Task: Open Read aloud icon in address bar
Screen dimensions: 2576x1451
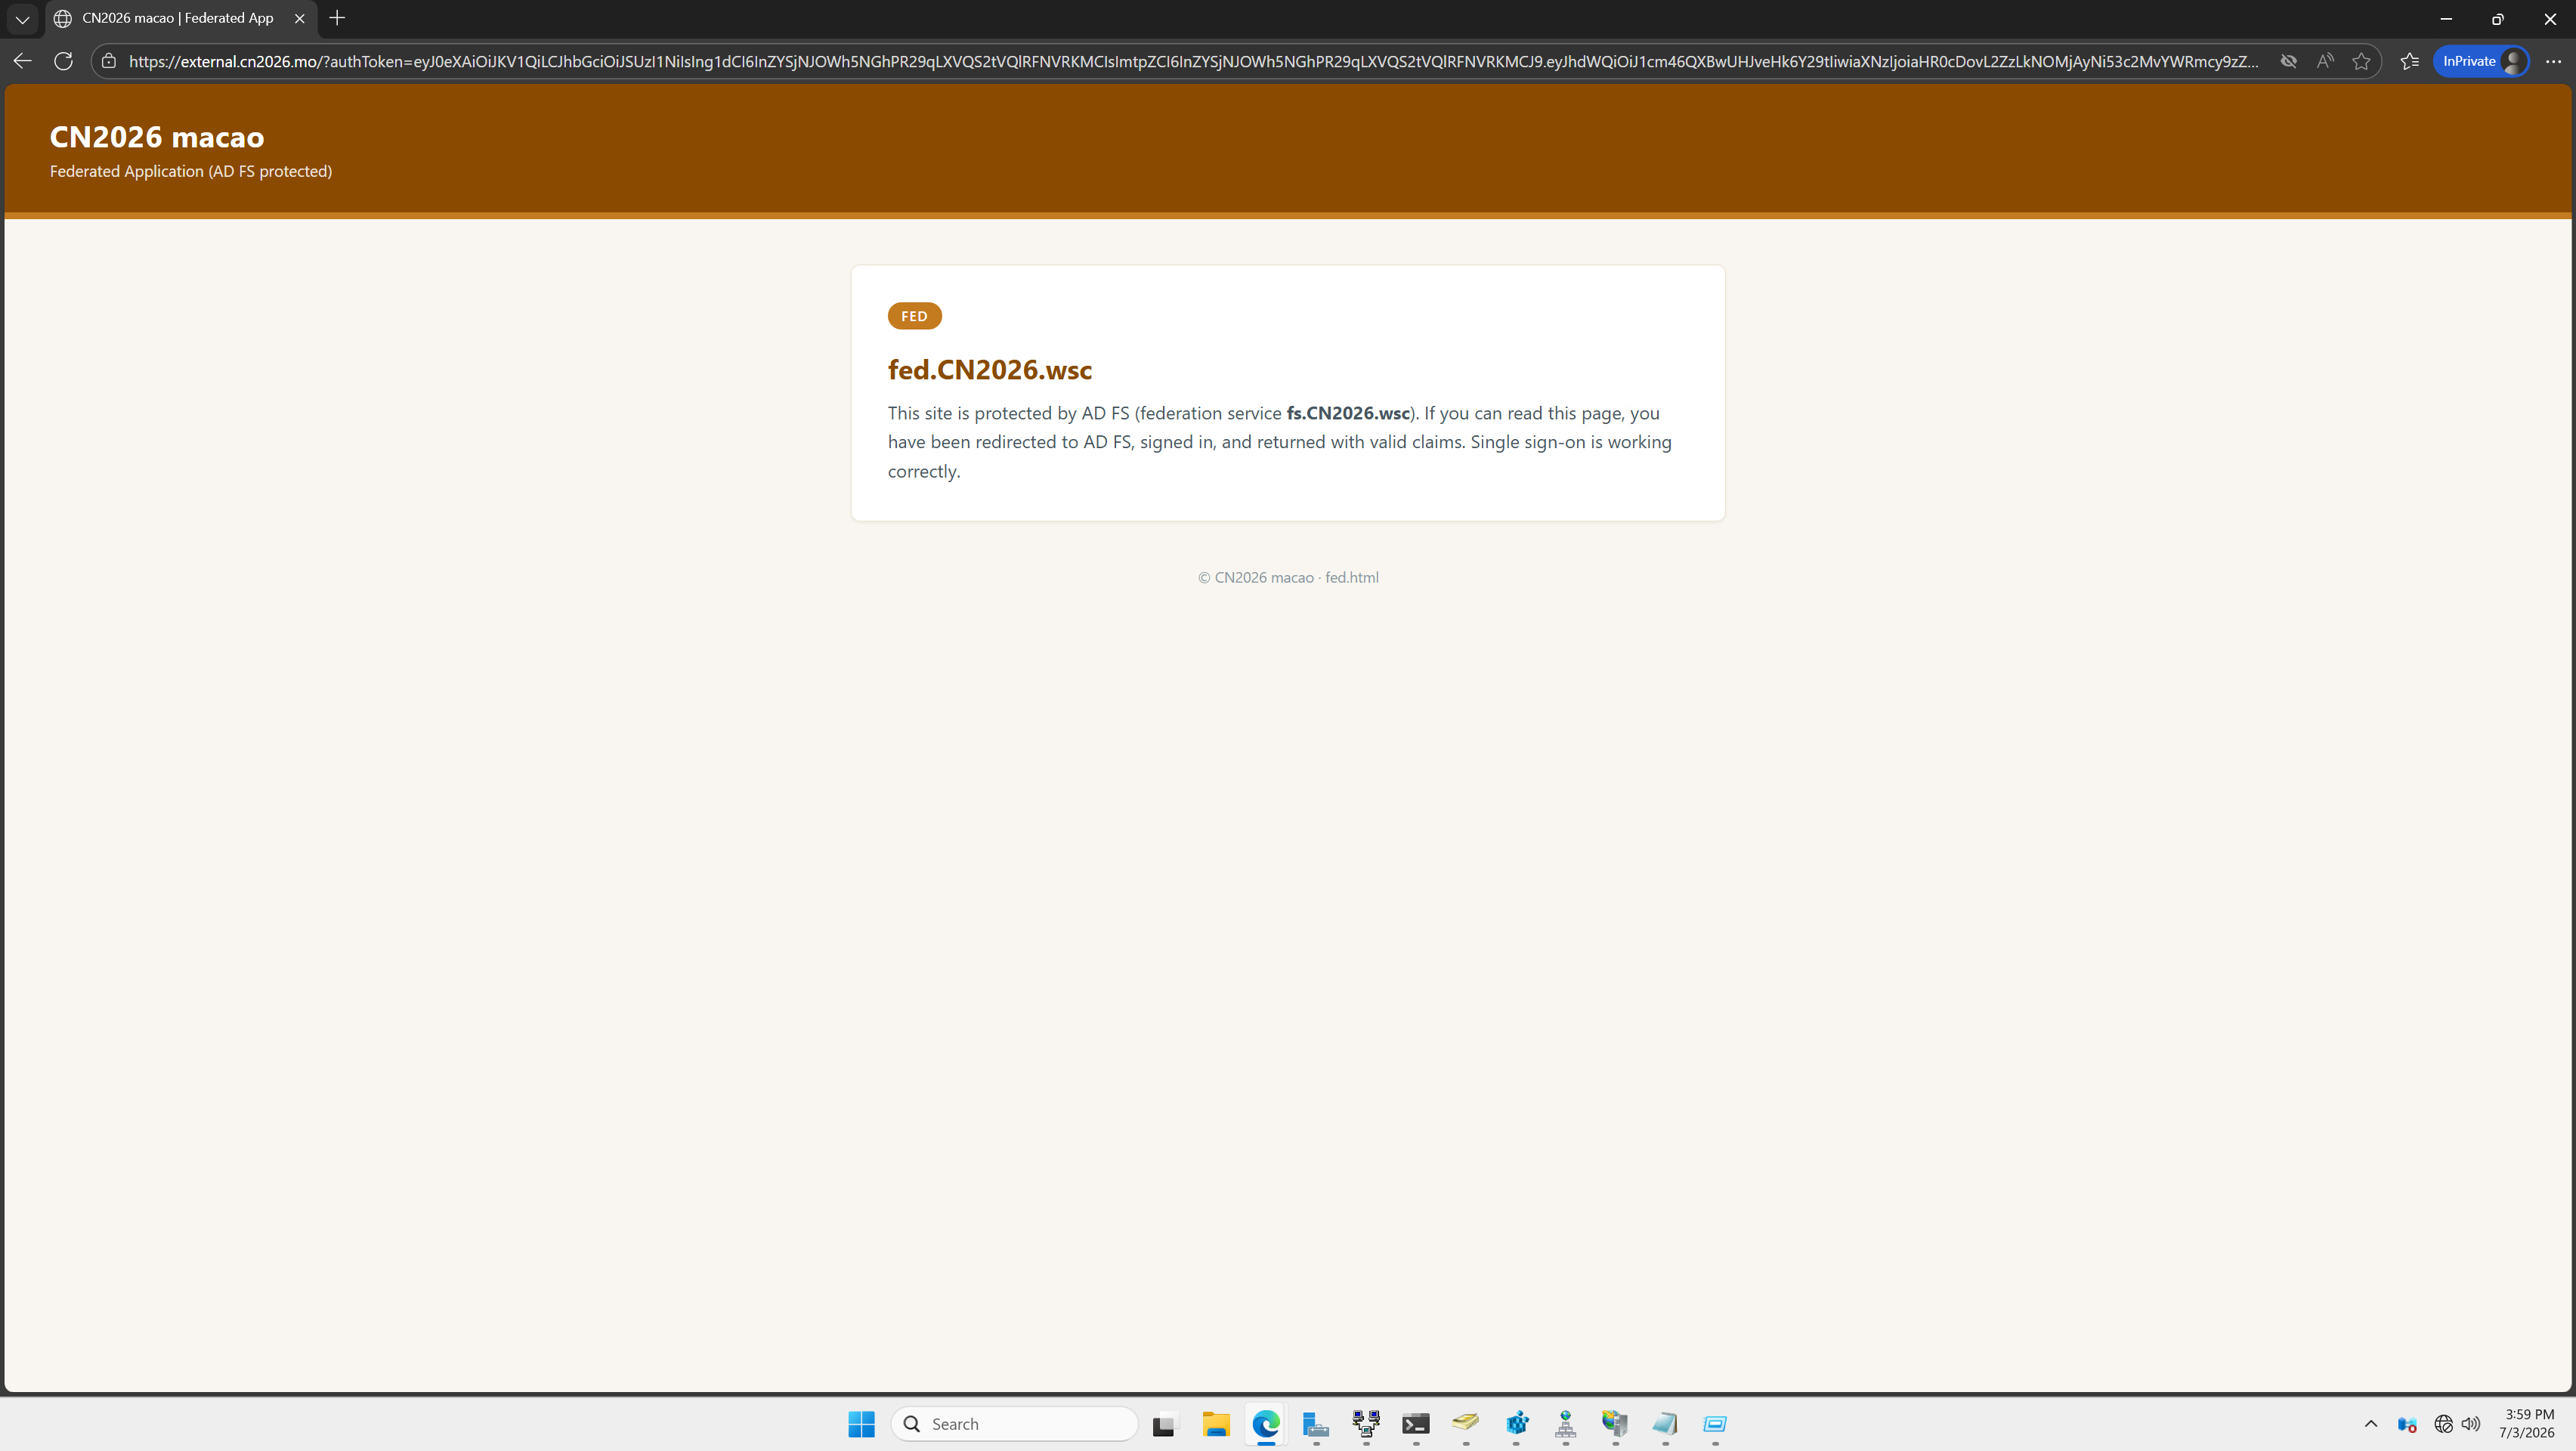Action: tap(2325, 61)
